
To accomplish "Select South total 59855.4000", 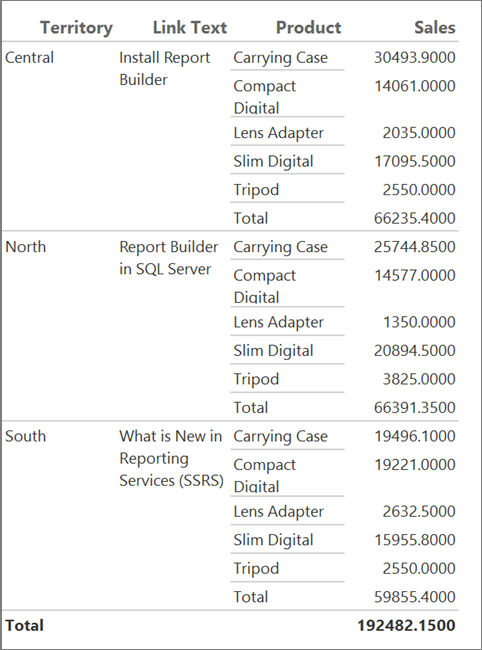I will pyautogui.click(x=415, y=597).
